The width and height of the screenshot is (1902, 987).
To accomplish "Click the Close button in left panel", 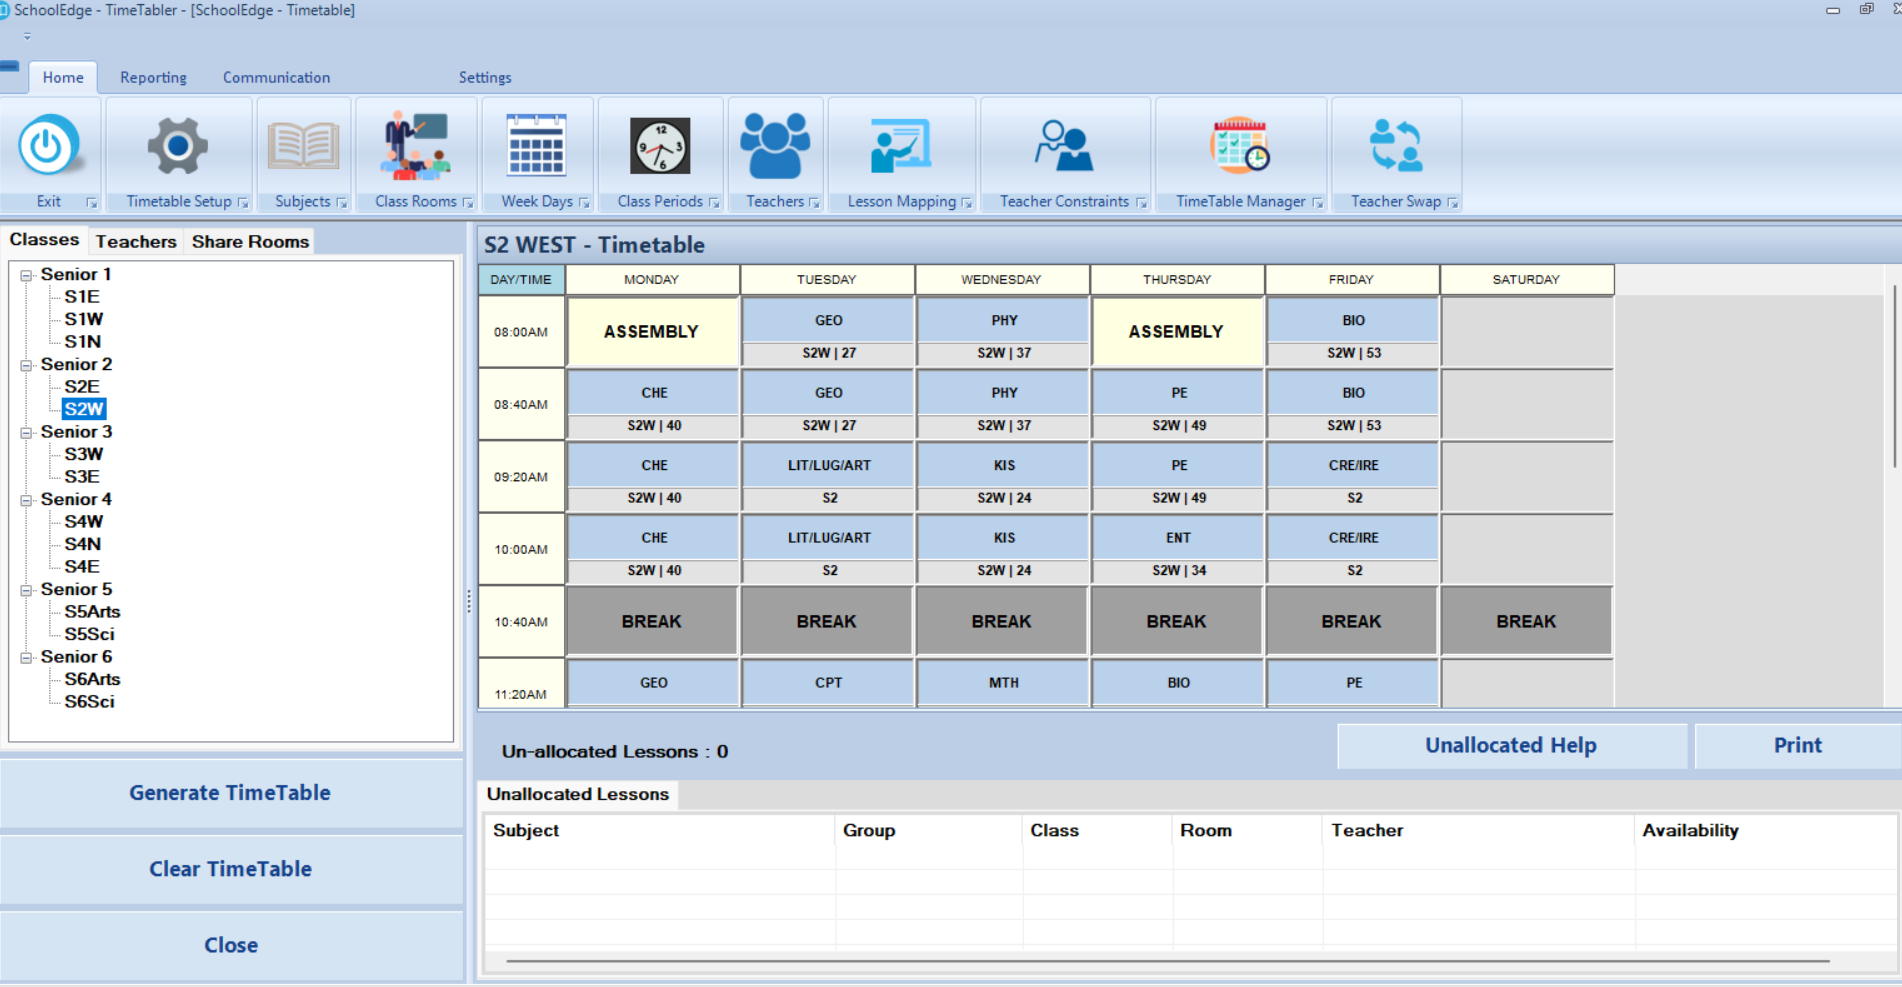I will click(230, 945).
